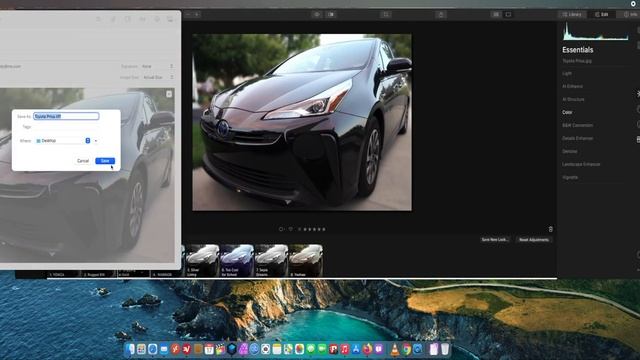640x360 pixels.
Task: Open the Light tool in Essentials
Action: click(x=567, y=73)
